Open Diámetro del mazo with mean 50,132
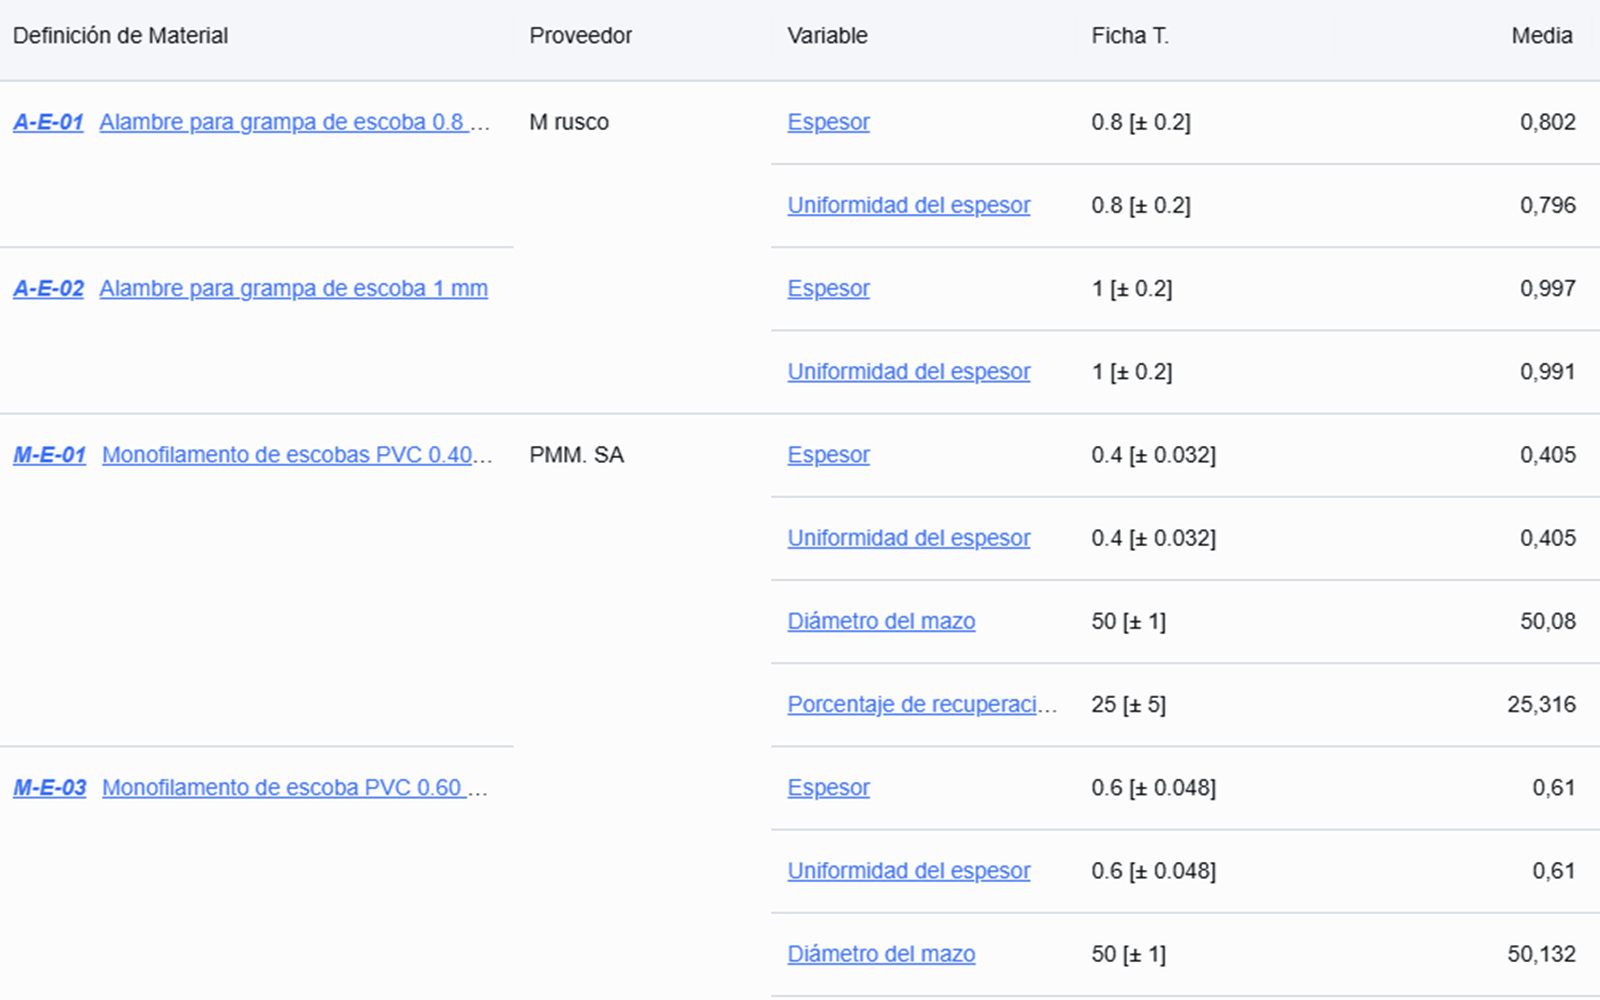 click(881, 954)
